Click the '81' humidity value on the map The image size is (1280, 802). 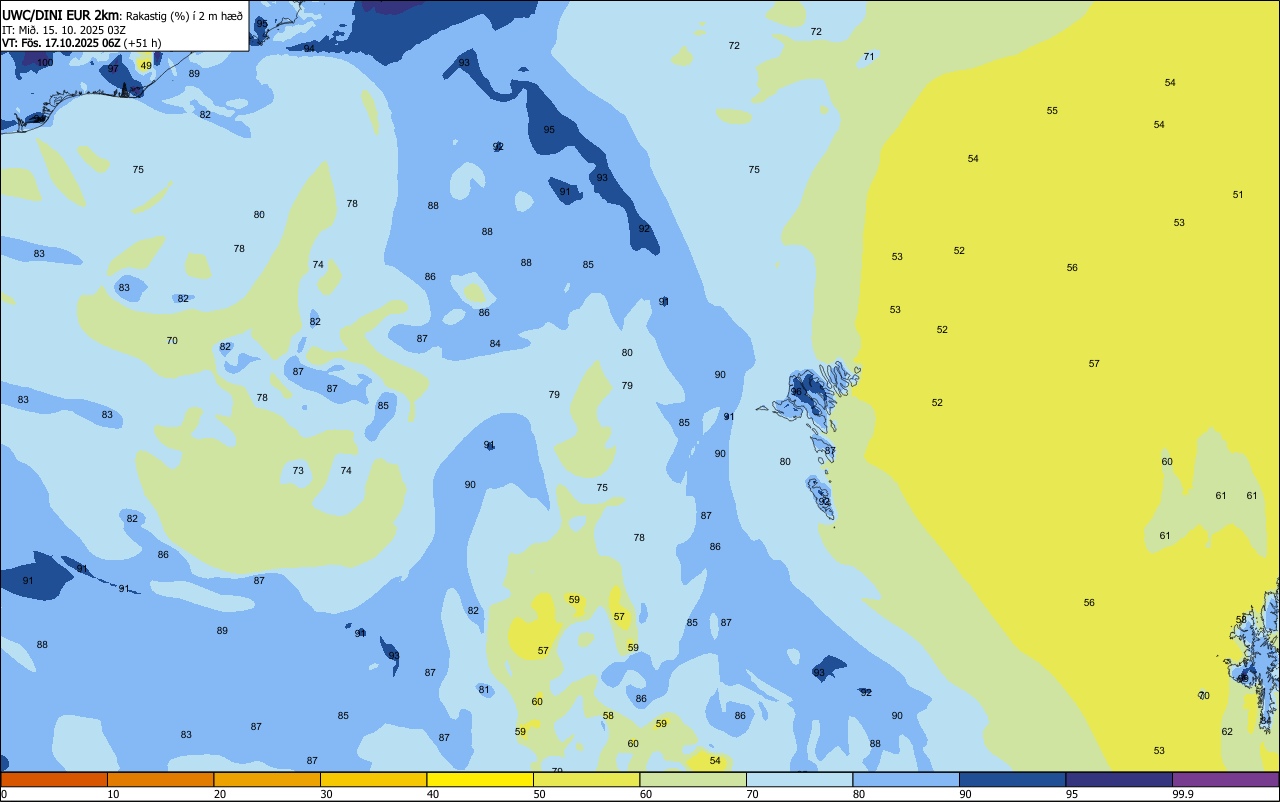pos(484,690)
